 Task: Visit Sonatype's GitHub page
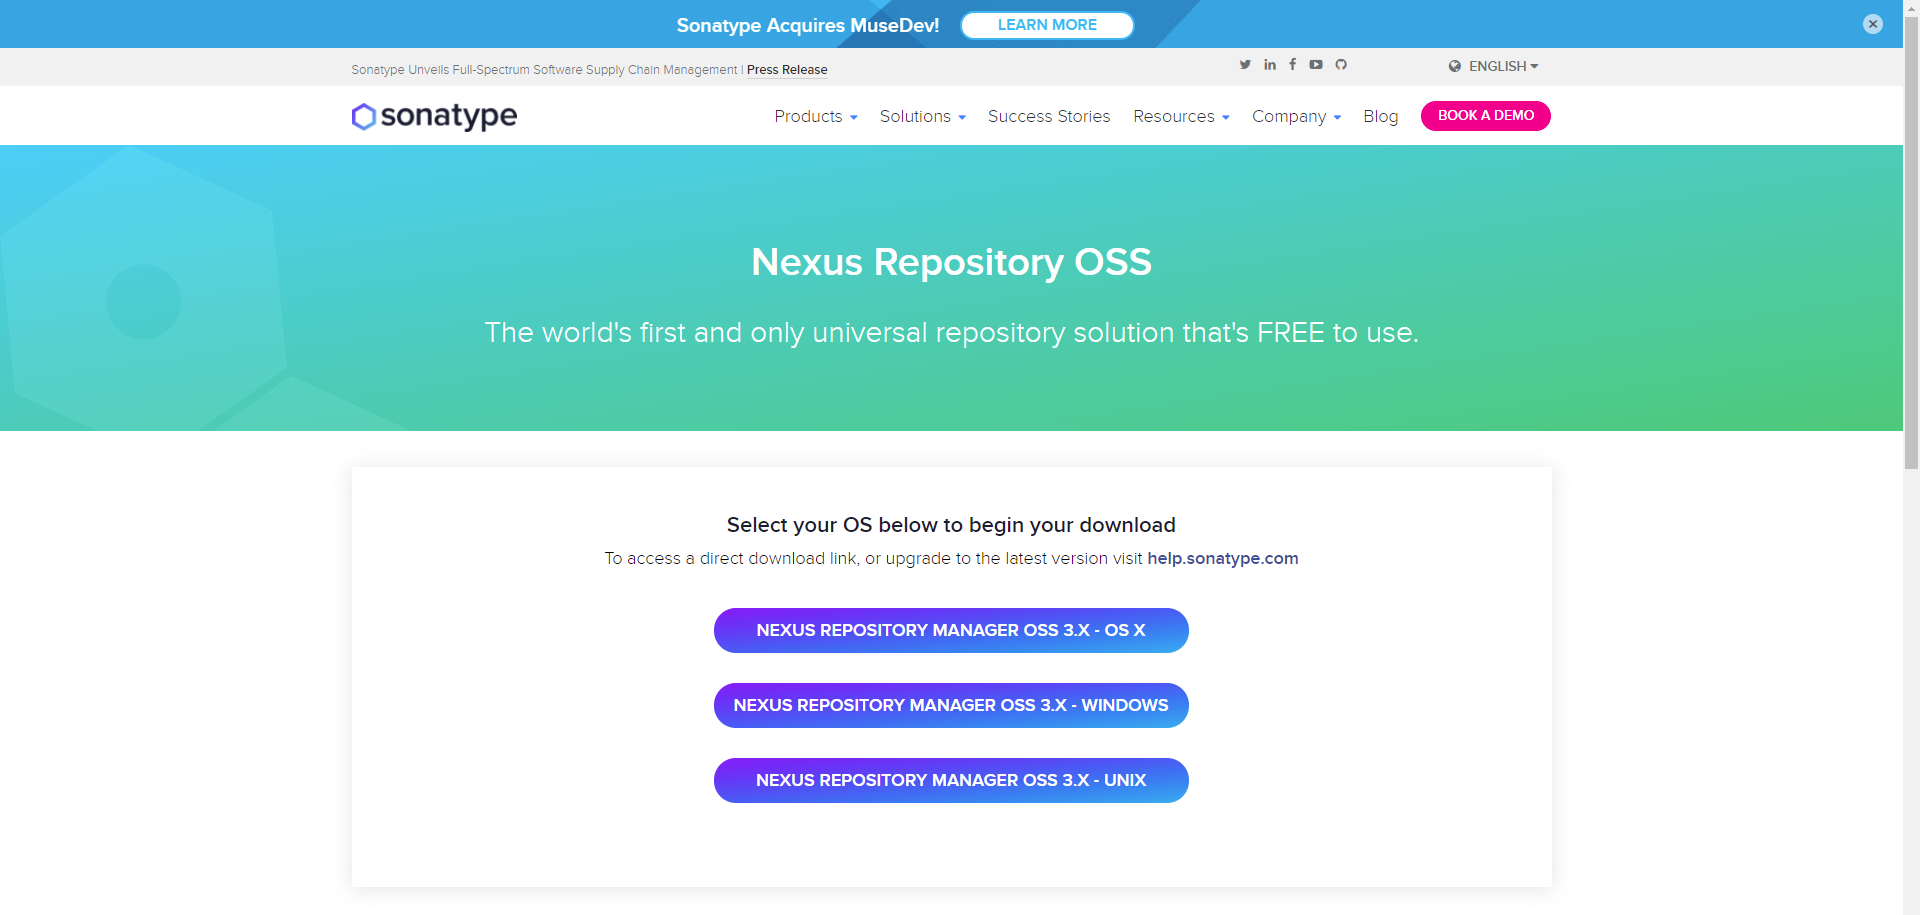pyautogui.click(x=1340, y=65)
